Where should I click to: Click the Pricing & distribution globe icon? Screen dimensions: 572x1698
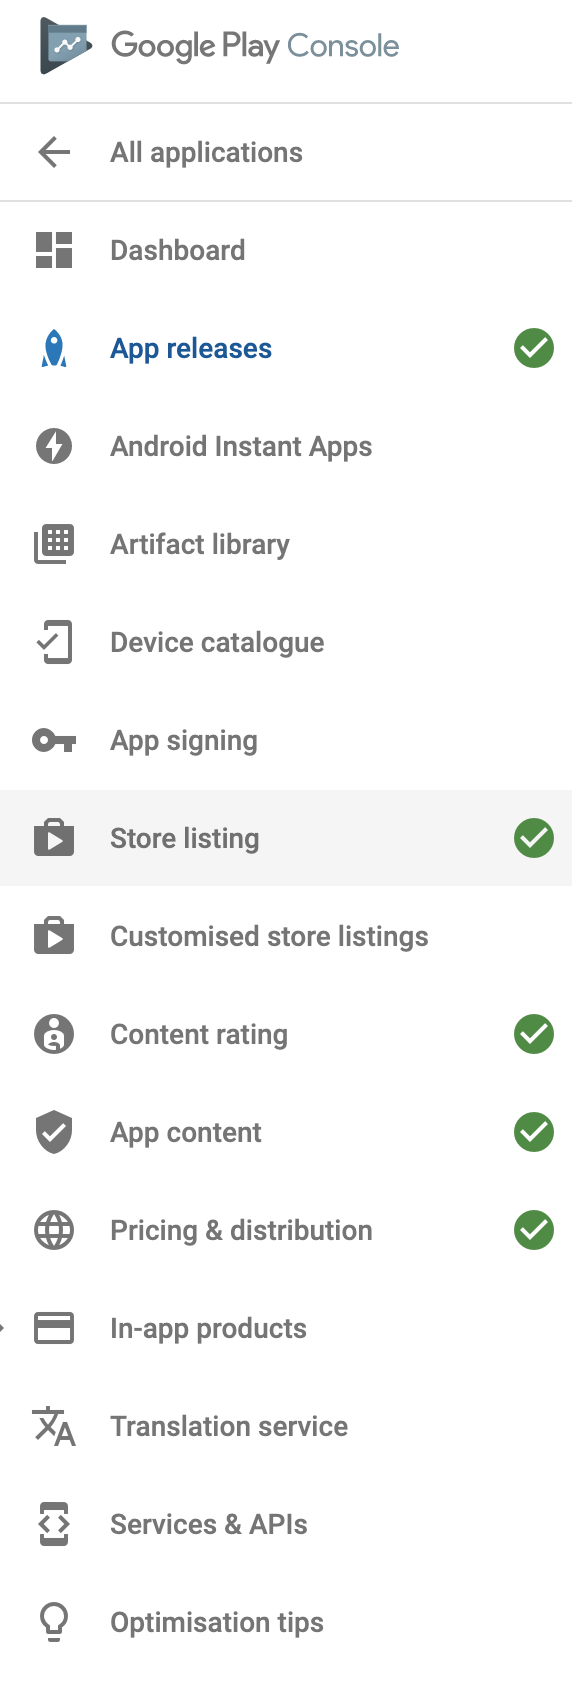tap(54, 1230)
